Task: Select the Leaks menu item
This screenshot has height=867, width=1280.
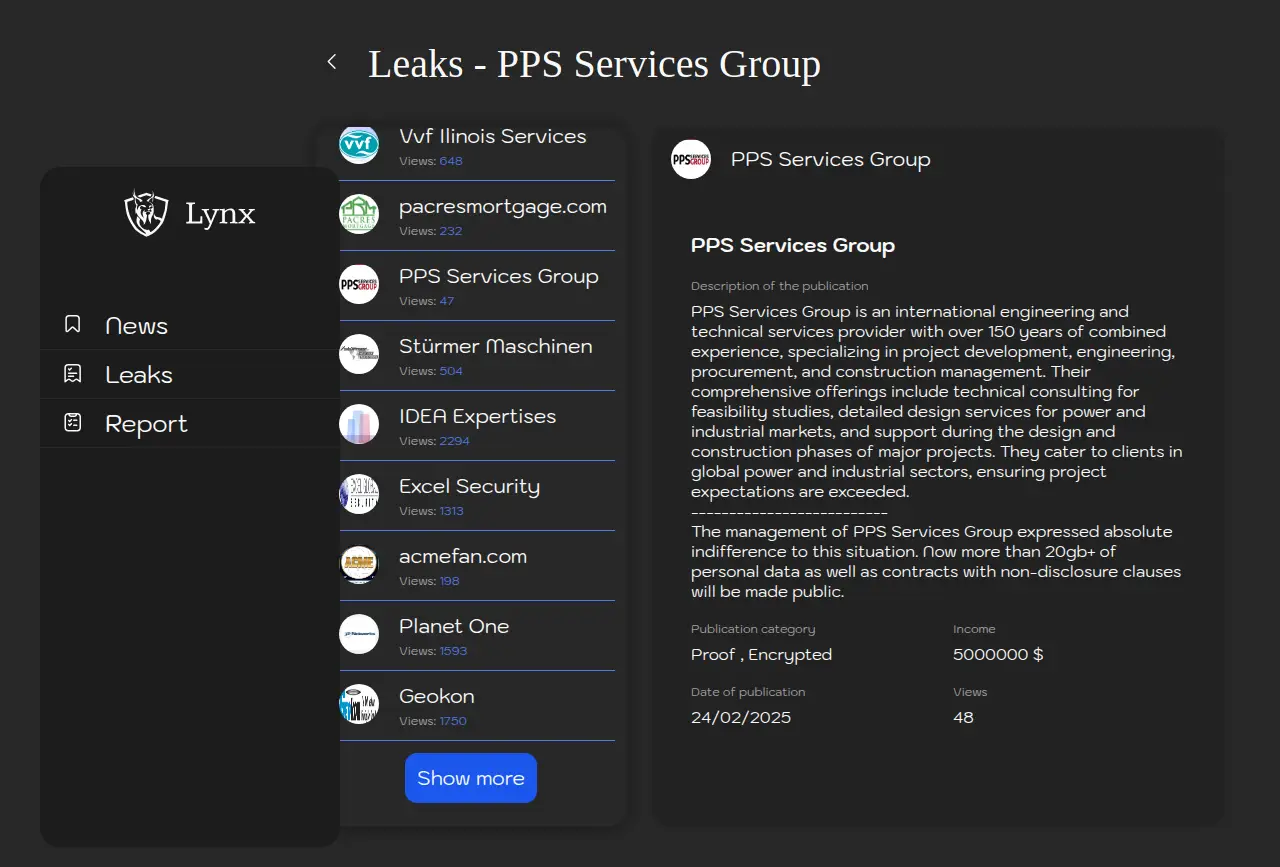Action: tap(139, 375)
